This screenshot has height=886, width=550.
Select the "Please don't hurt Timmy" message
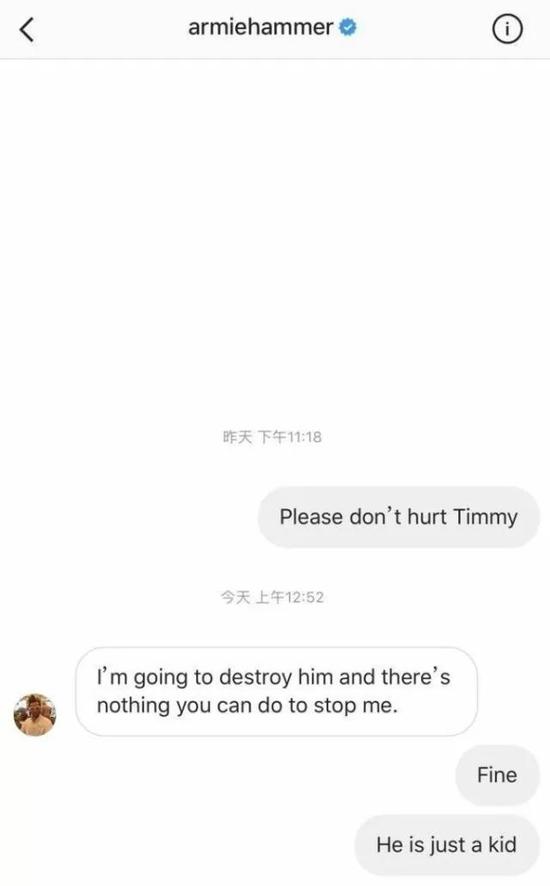coord(399,517)
